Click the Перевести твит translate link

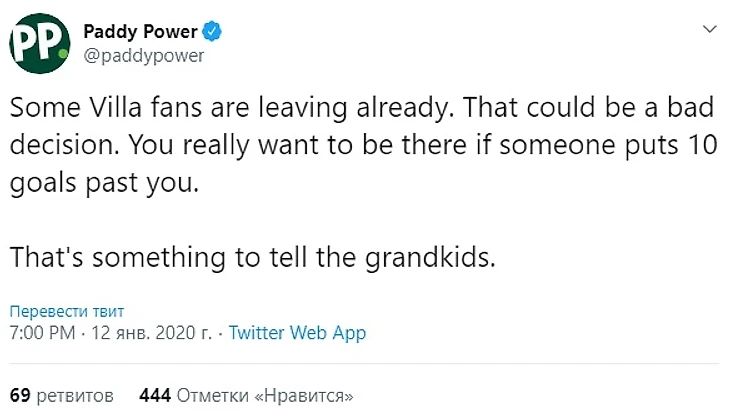pos(67,311)
